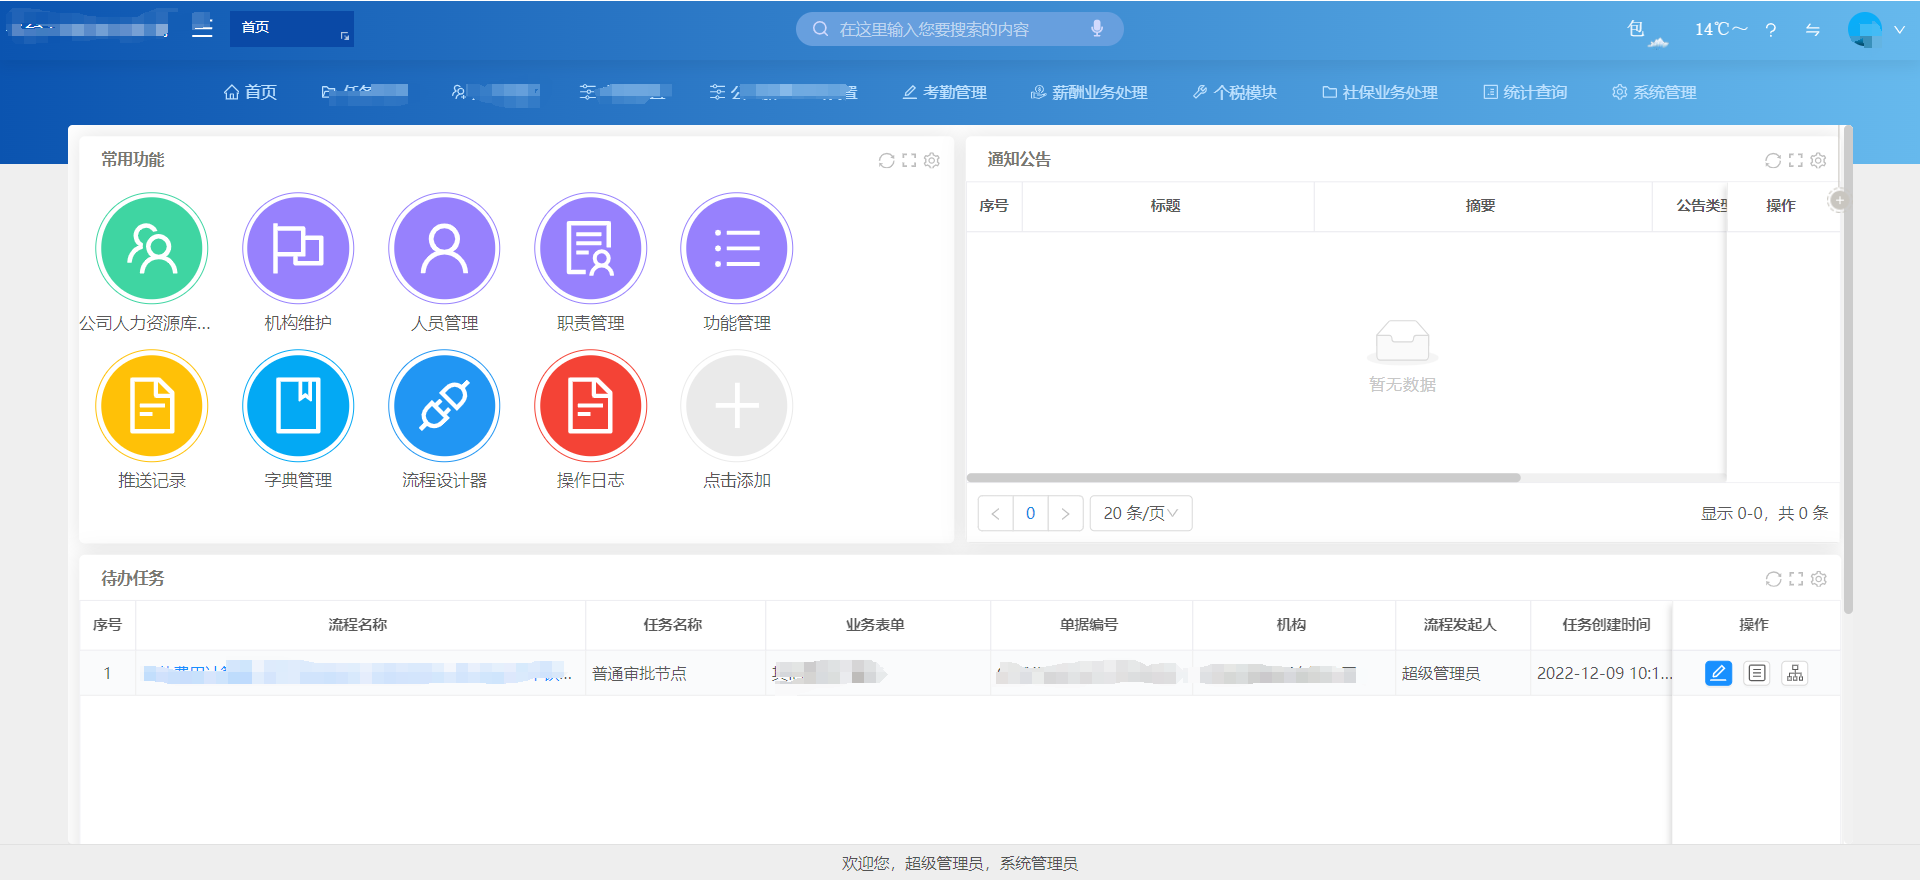The height and width of the screenshot is (880, 1920).
Task: Click the horizontal scrollbar in 通知公告 table
Action: pyautogui.click(x=1244, y=478)
